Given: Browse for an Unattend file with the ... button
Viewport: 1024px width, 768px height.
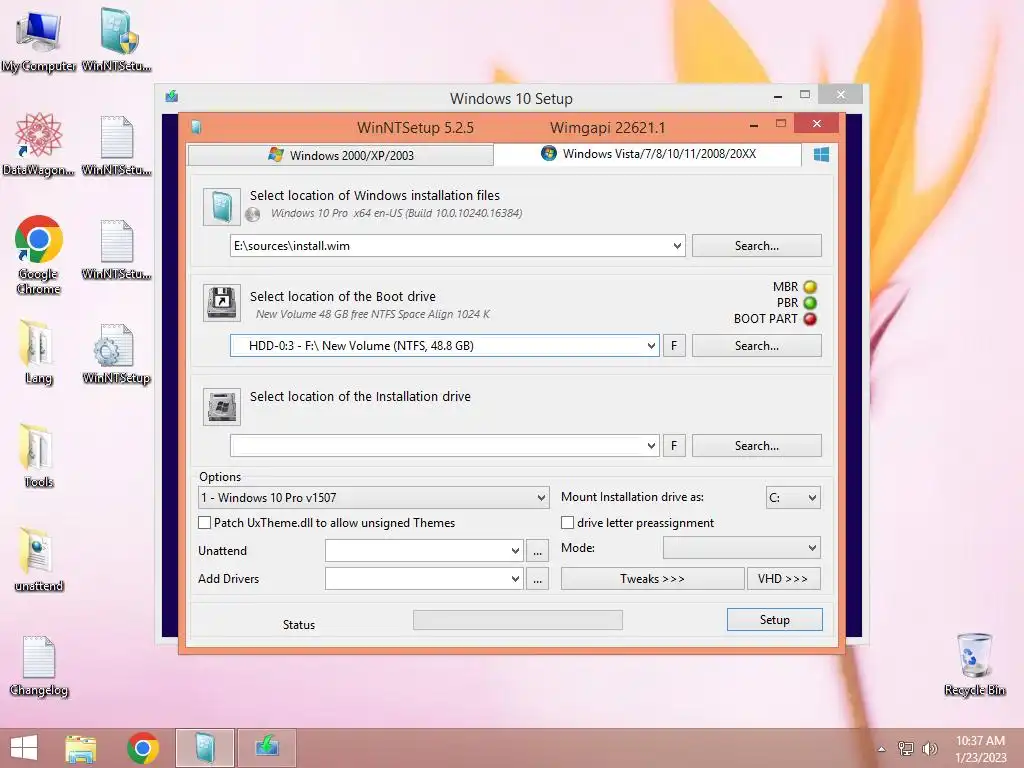Looking at the screenshot, I should click(x=537, y=551).
